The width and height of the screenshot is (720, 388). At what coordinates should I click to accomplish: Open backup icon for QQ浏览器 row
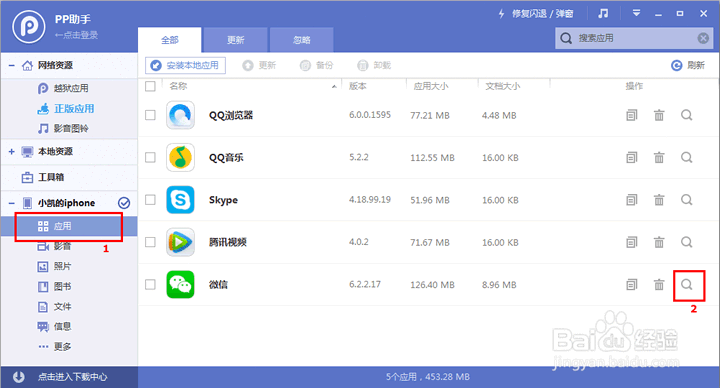tap(632, 115)
